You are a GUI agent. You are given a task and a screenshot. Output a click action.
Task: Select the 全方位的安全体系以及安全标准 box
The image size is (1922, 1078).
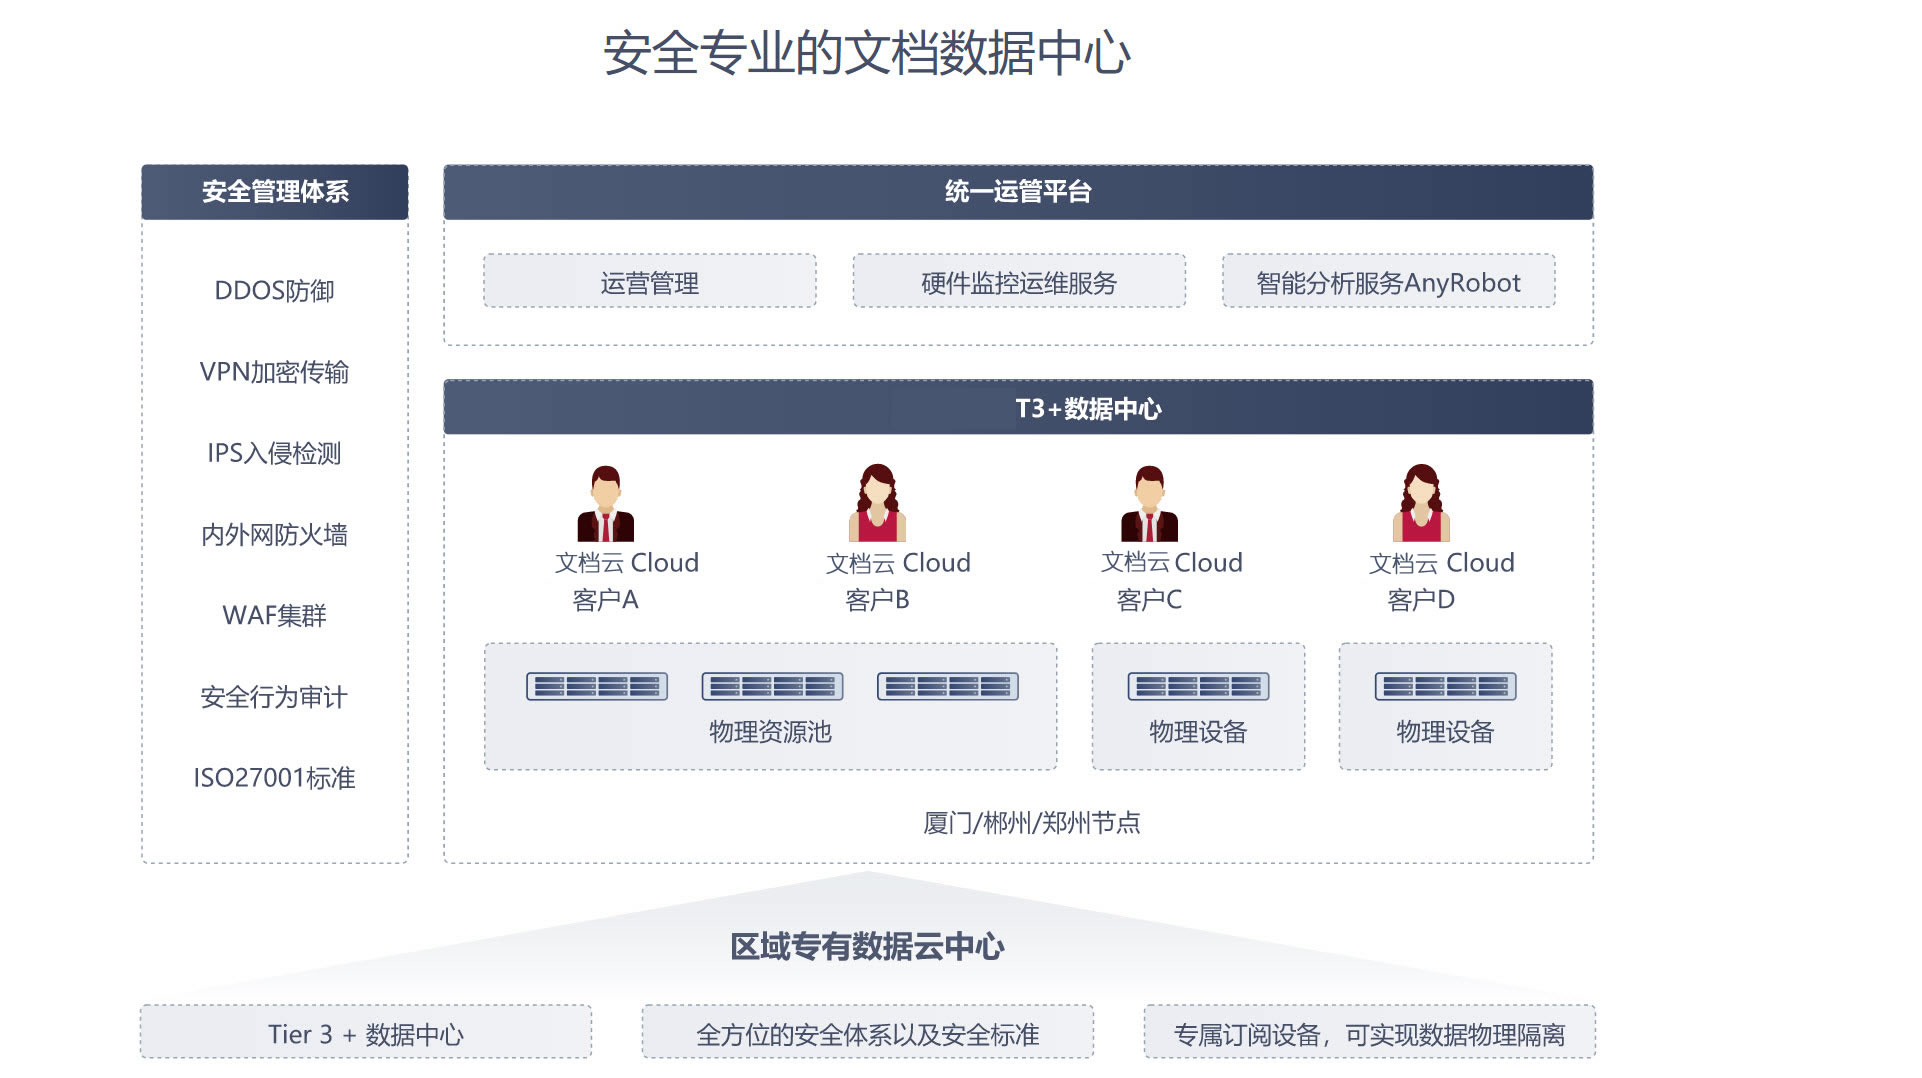pyautogui.click(x=868, y=1034)
